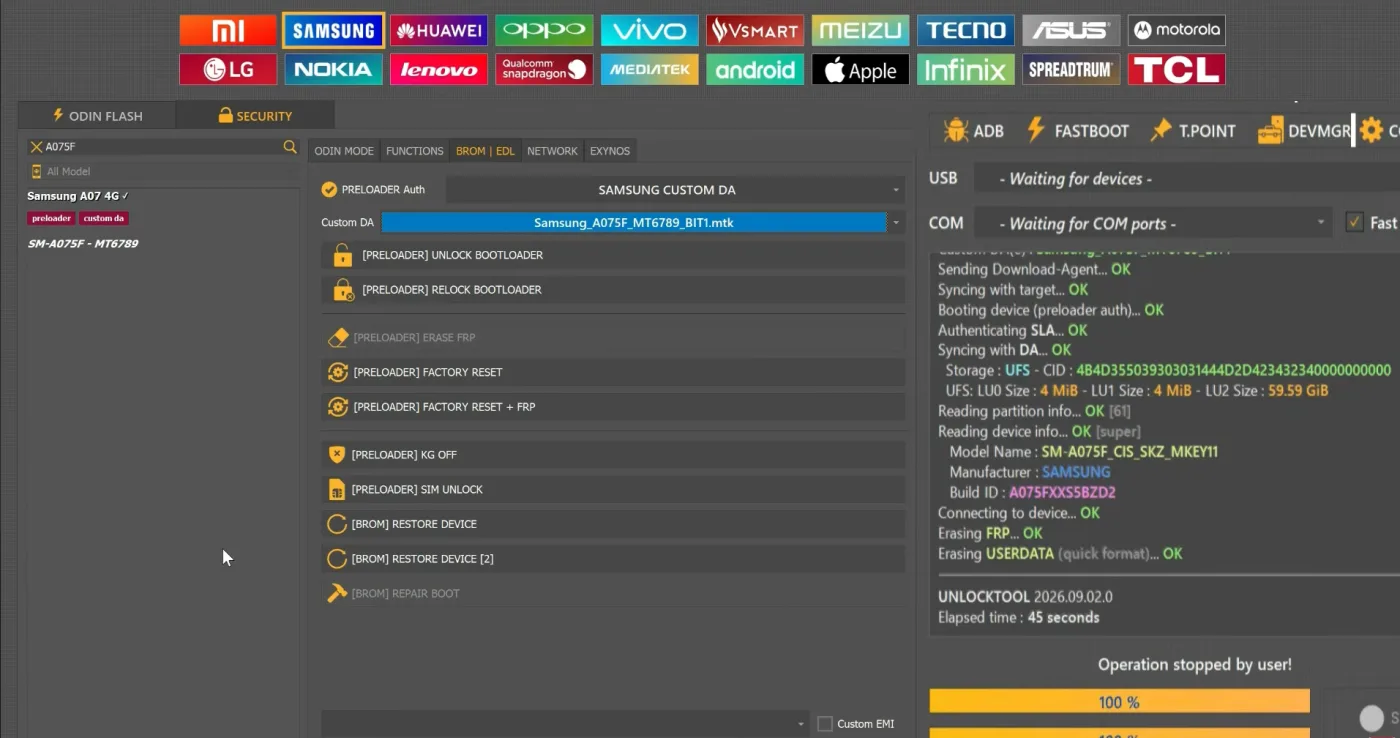
Task: Open the dropdown beside Custom EMI
Action: 565,724
